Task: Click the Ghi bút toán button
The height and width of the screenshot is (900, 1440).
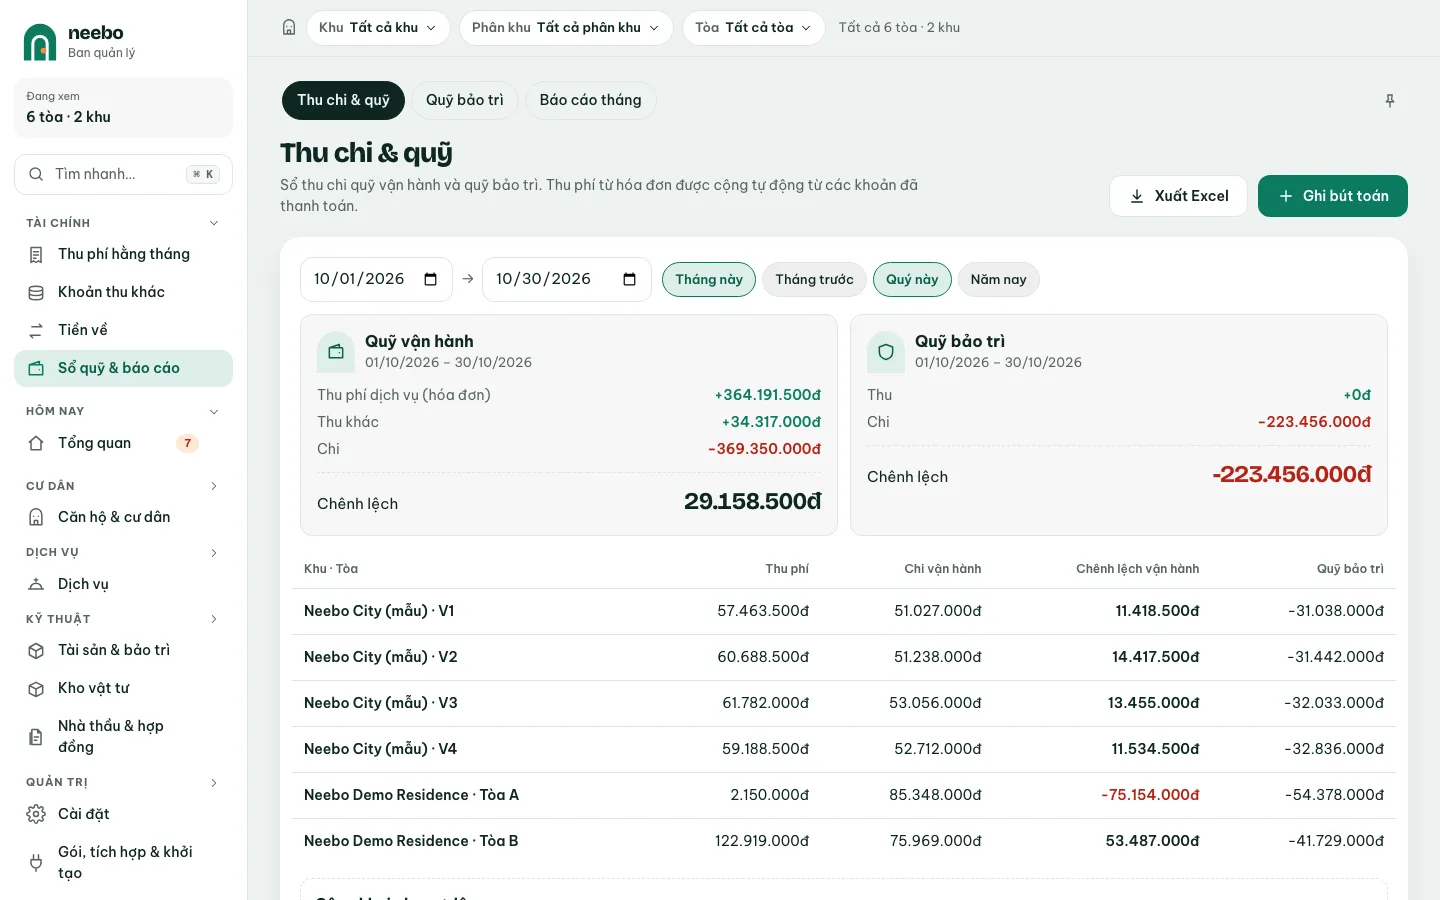Action: coord(1333,196)
